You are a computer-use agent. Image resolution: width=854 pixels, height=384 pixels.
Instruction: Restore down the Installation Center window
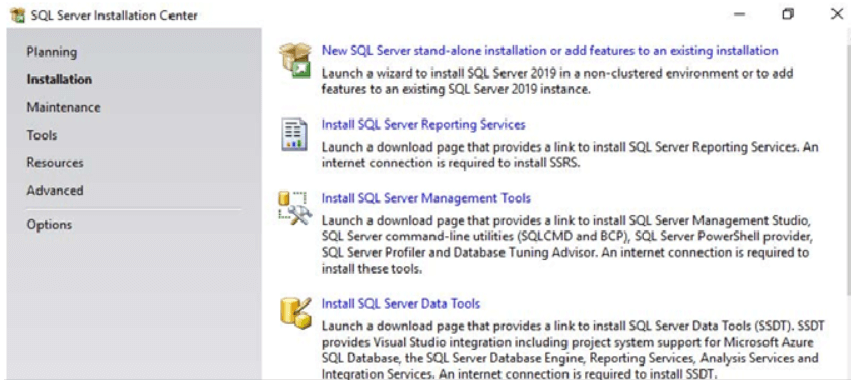coord(788,15)
